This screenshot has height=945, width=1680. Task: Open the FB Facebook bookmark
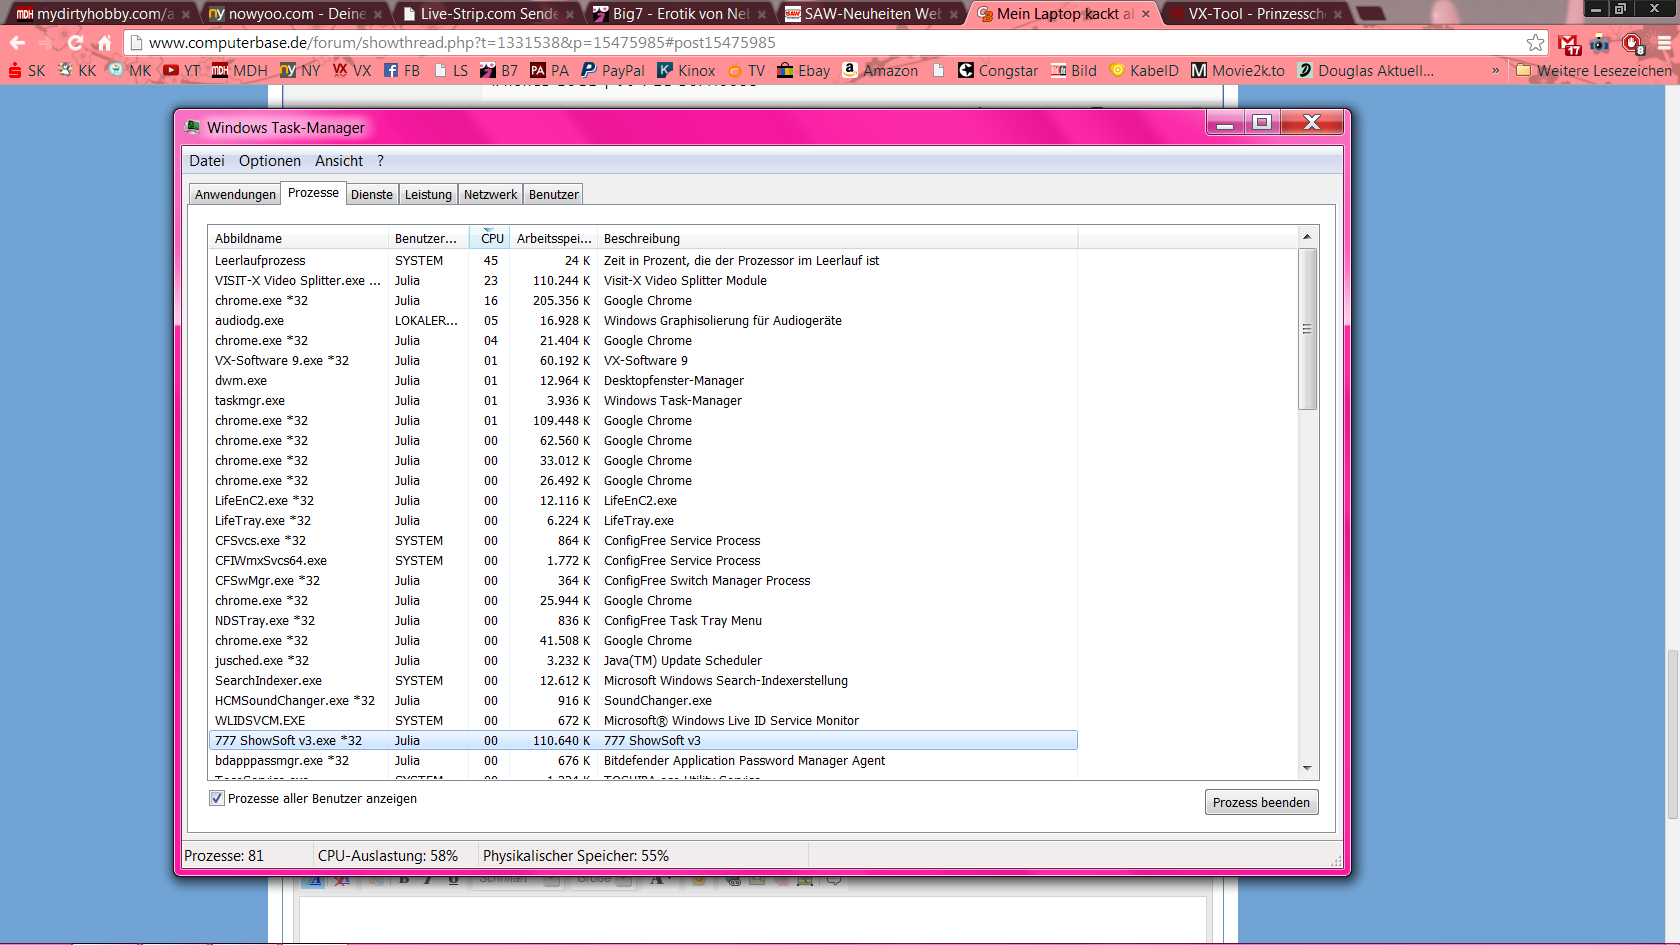[402, 71]
